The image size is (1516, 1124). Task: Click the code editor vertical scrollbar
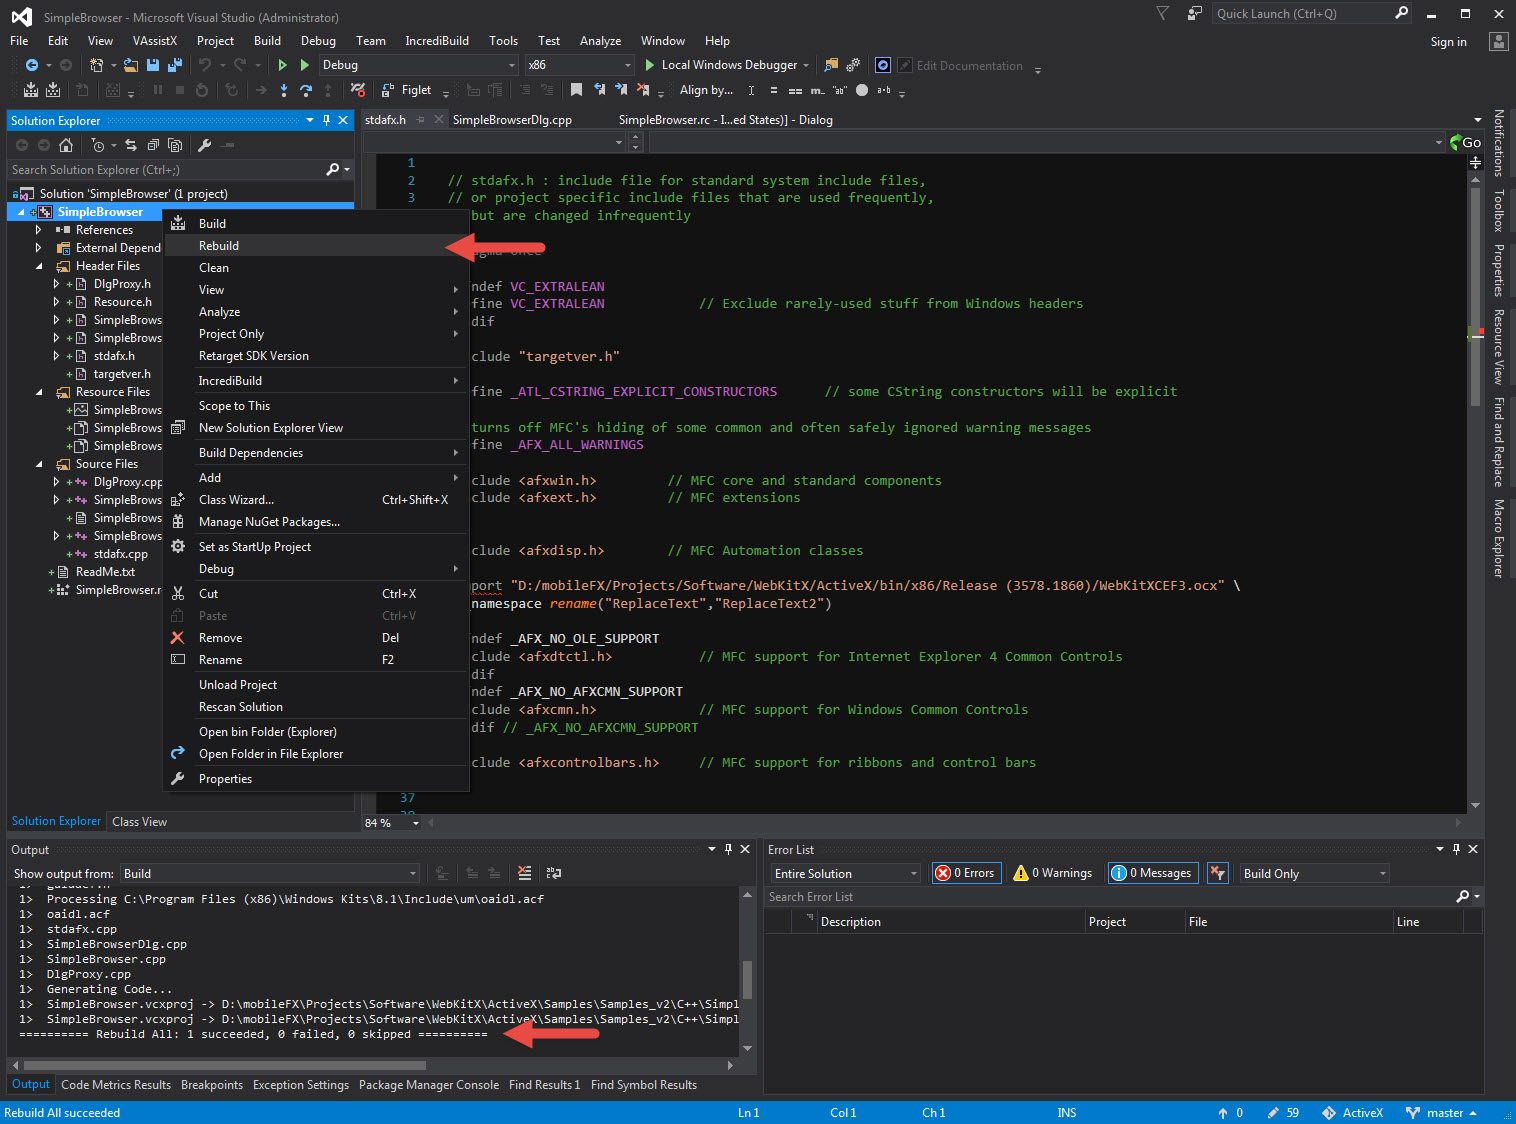1475,296
